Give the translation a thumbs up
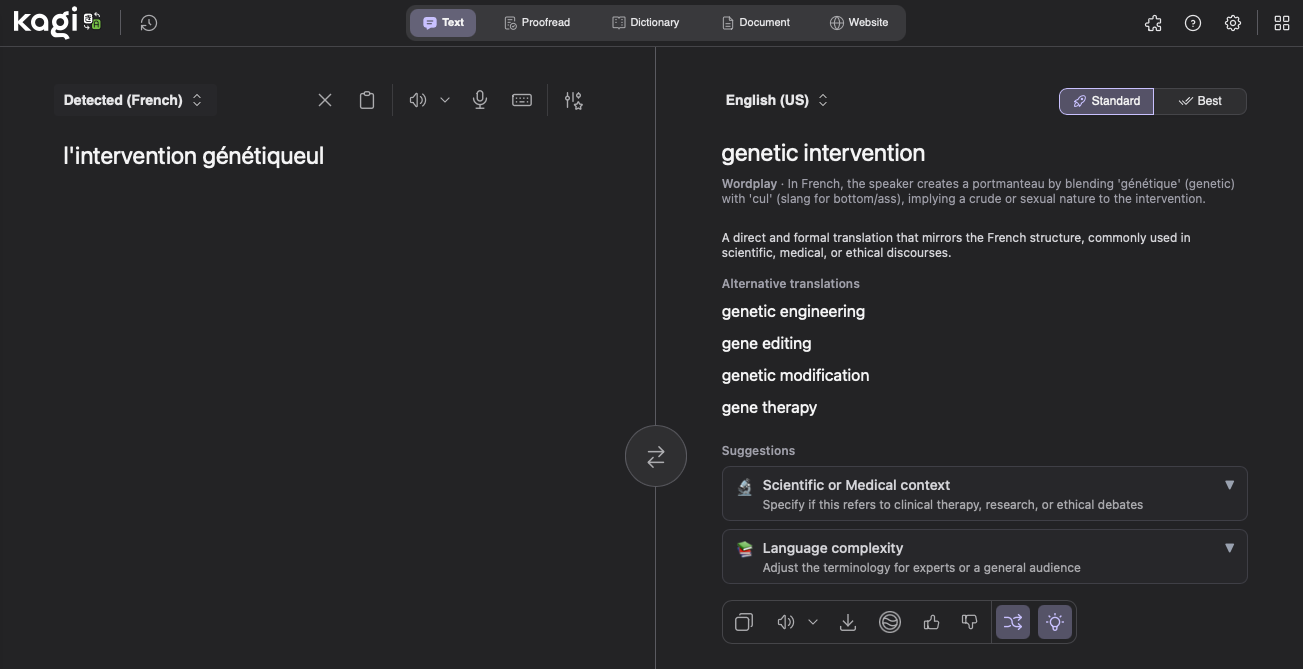Screen dimensions: 1303x669 (x=931, y=622)
